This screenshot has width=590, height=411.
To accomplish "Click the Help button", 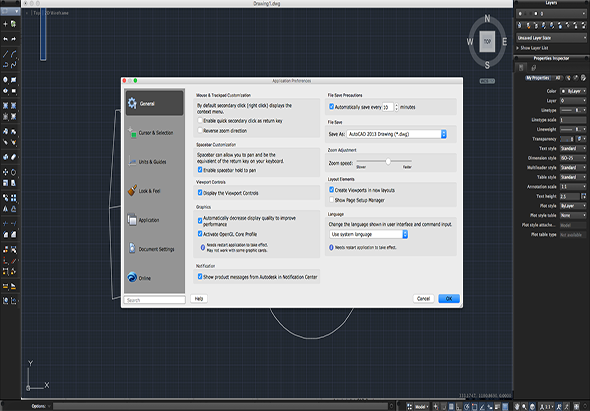I will pyautogui.click(x=199, y=298).
